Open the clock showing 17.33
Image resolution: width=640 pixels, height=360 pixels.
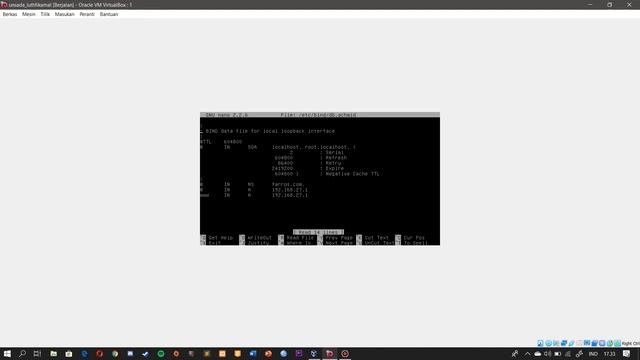coord(609,354)
